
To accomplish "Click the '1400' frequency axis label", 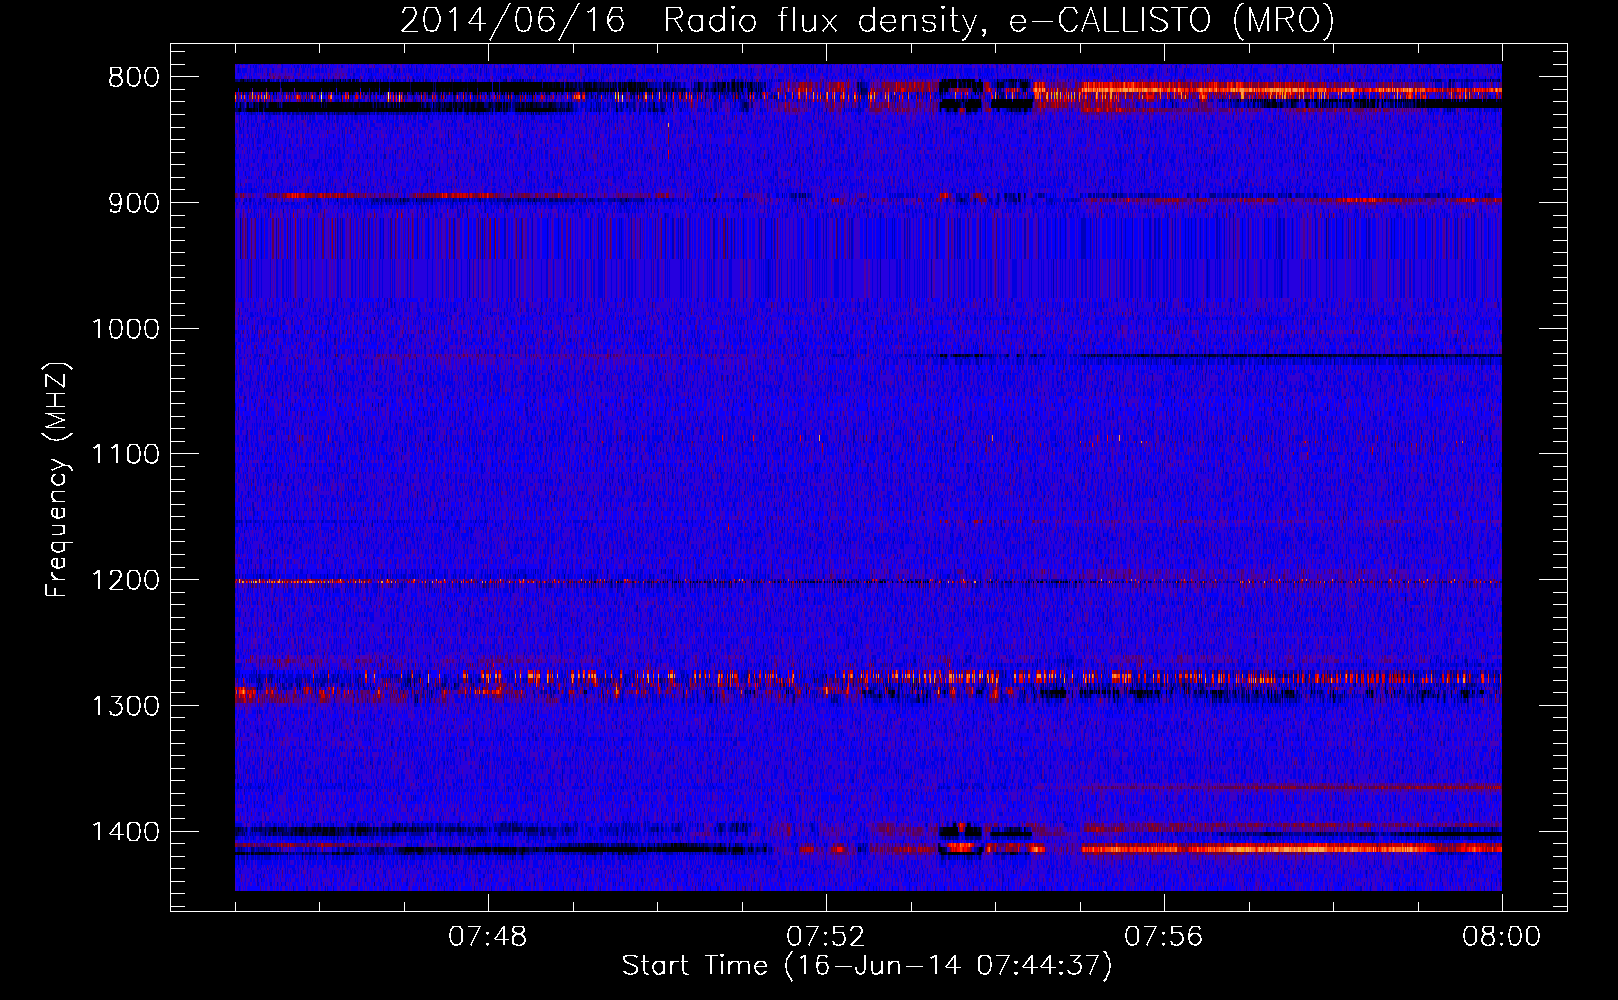I will [x=125, y=832].
